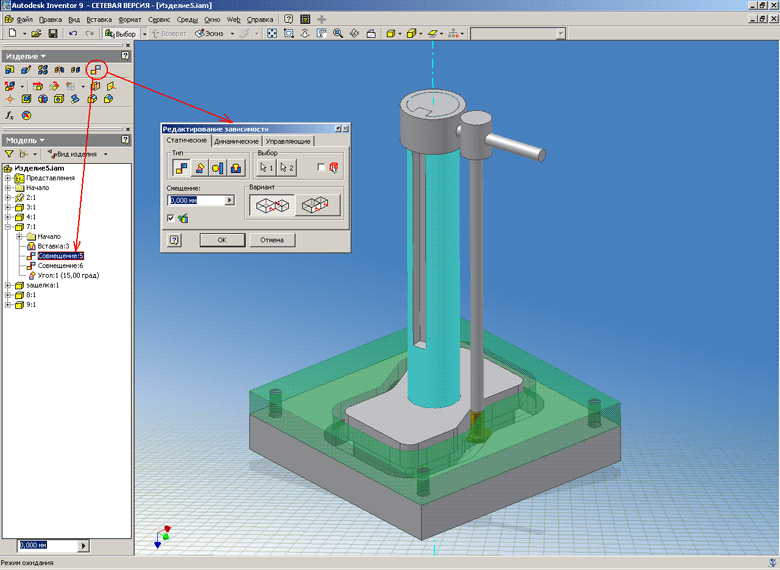Click the Create Component panel icon

[26, 70]
